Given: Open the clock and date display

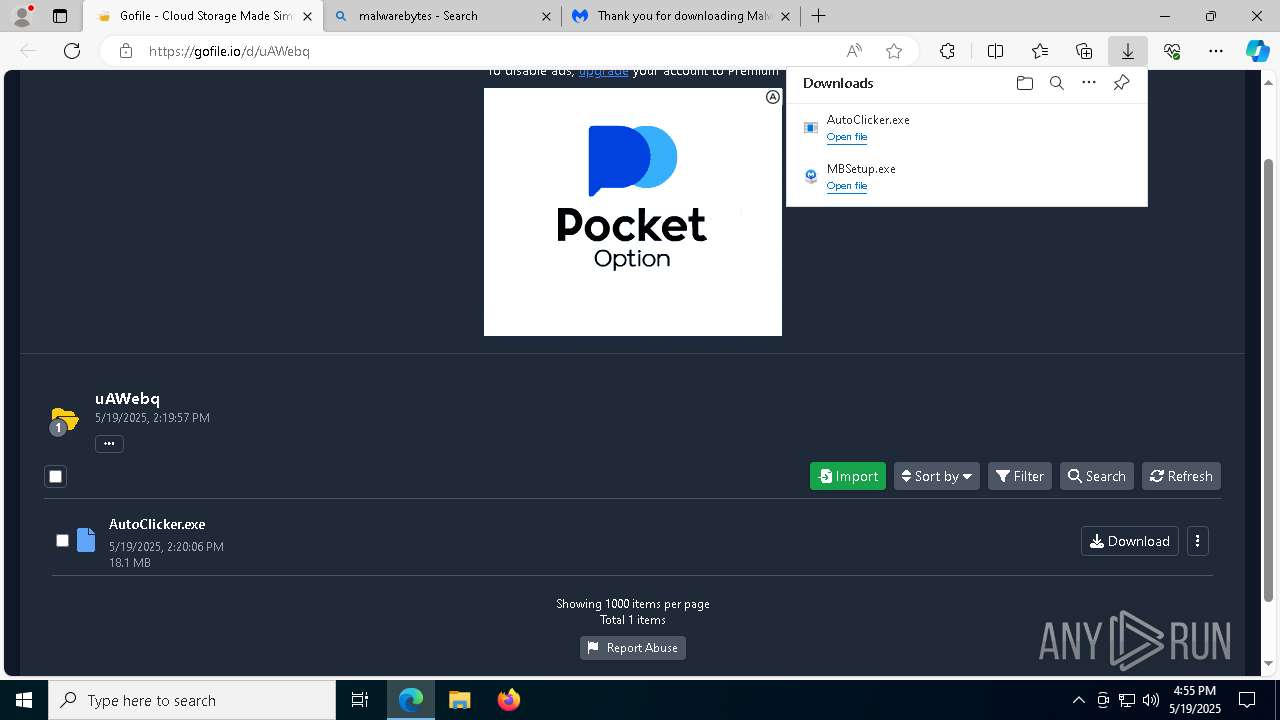Looking at the screenshot, I should click(1197, 700).
